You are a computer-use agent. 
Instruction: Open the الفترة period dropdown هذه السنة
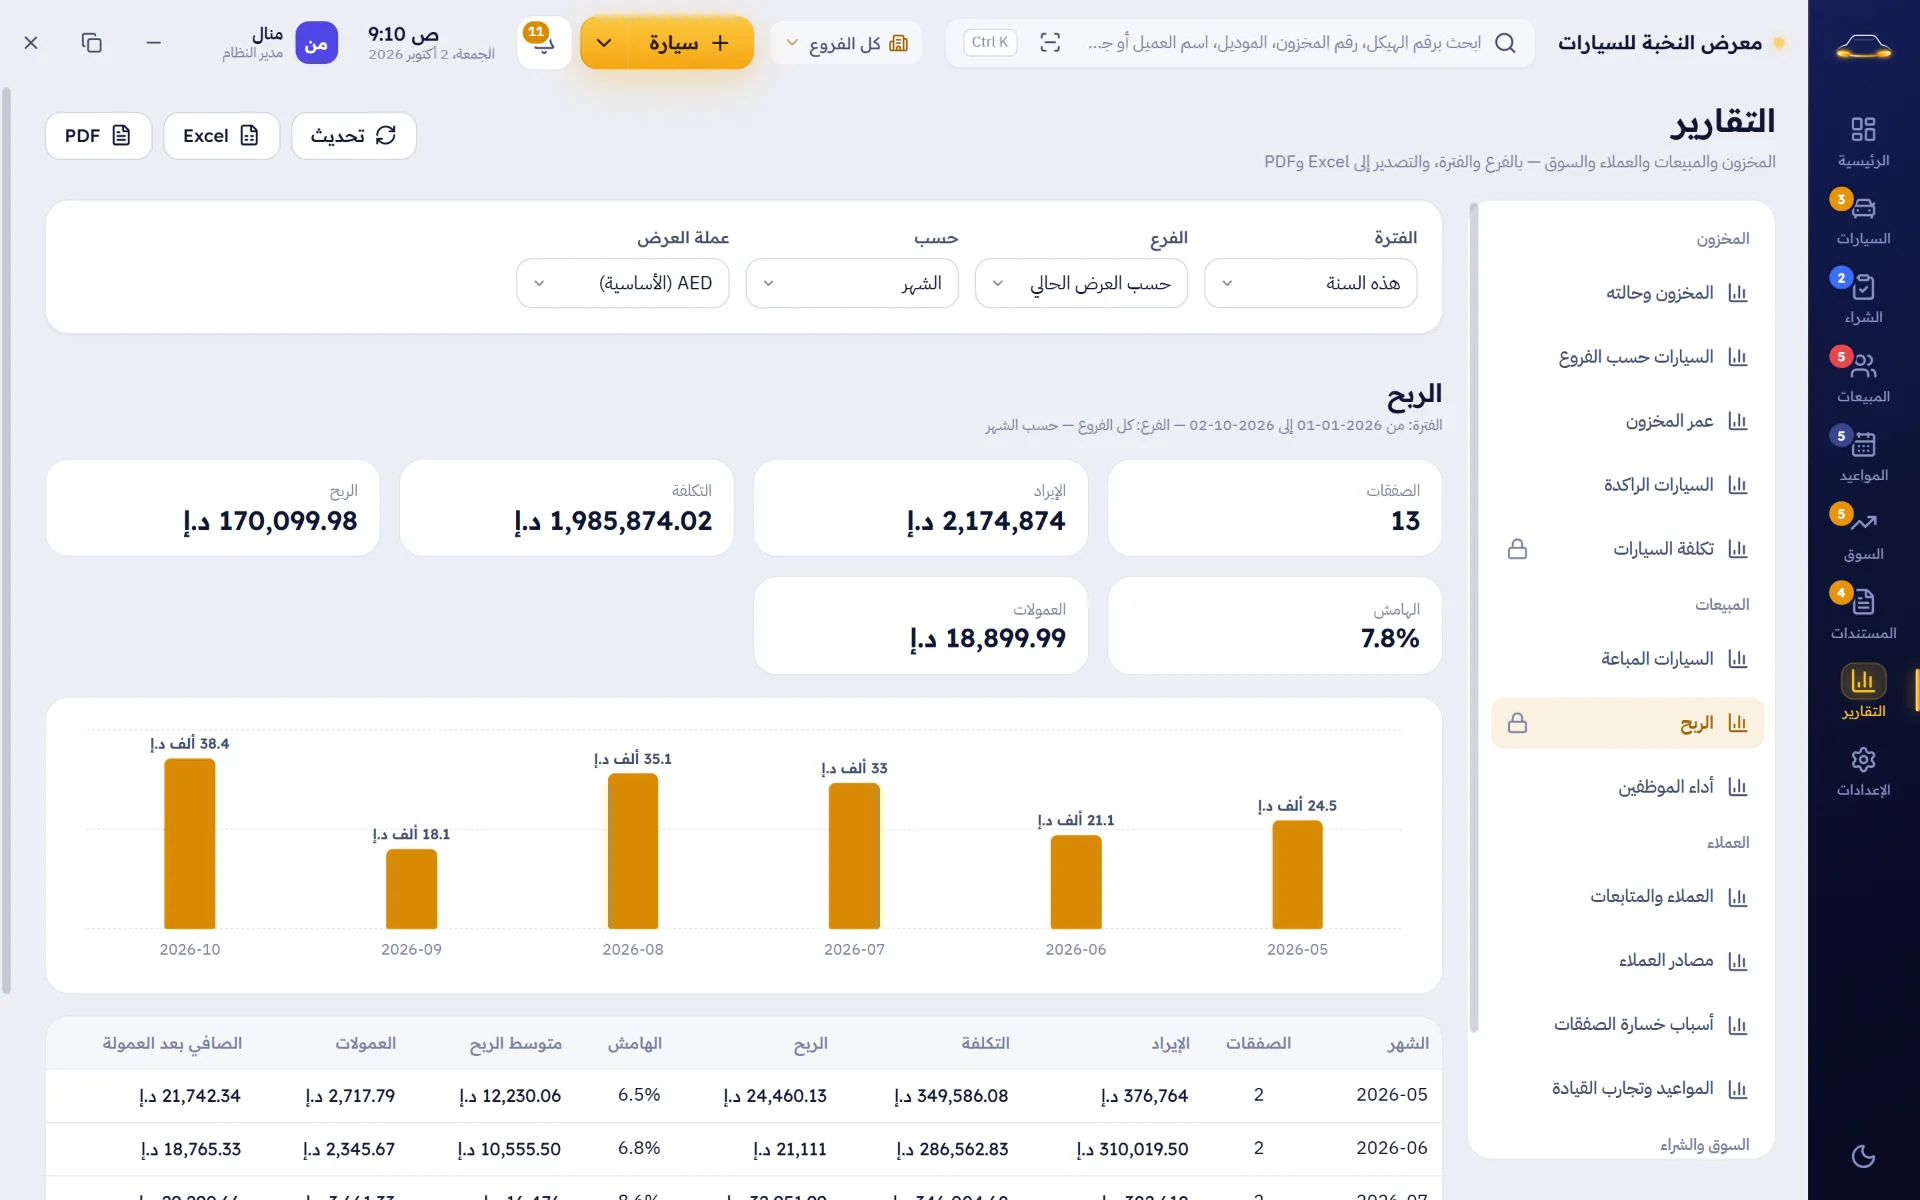coord(1310,283)
